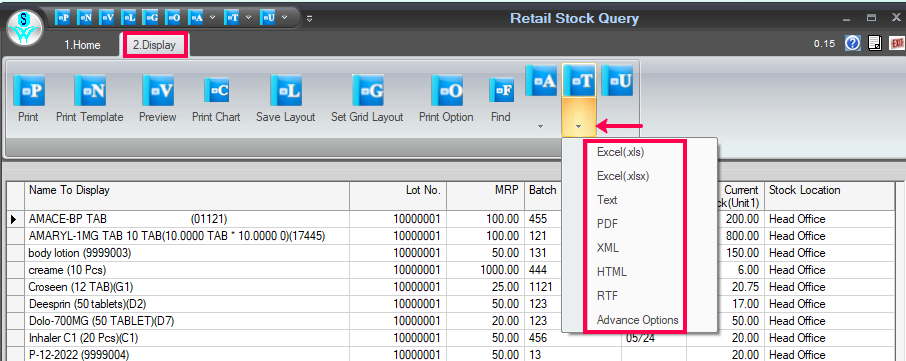Select the creame (10 Pcs) cell
This screenshot has width=906, height=361.
point(187,270)
